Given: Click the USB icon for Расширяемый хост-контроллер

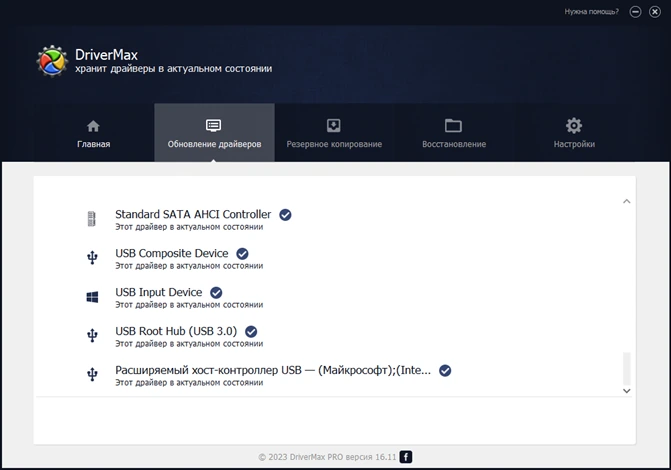Looking at the screenshot, I should point(92,375).
